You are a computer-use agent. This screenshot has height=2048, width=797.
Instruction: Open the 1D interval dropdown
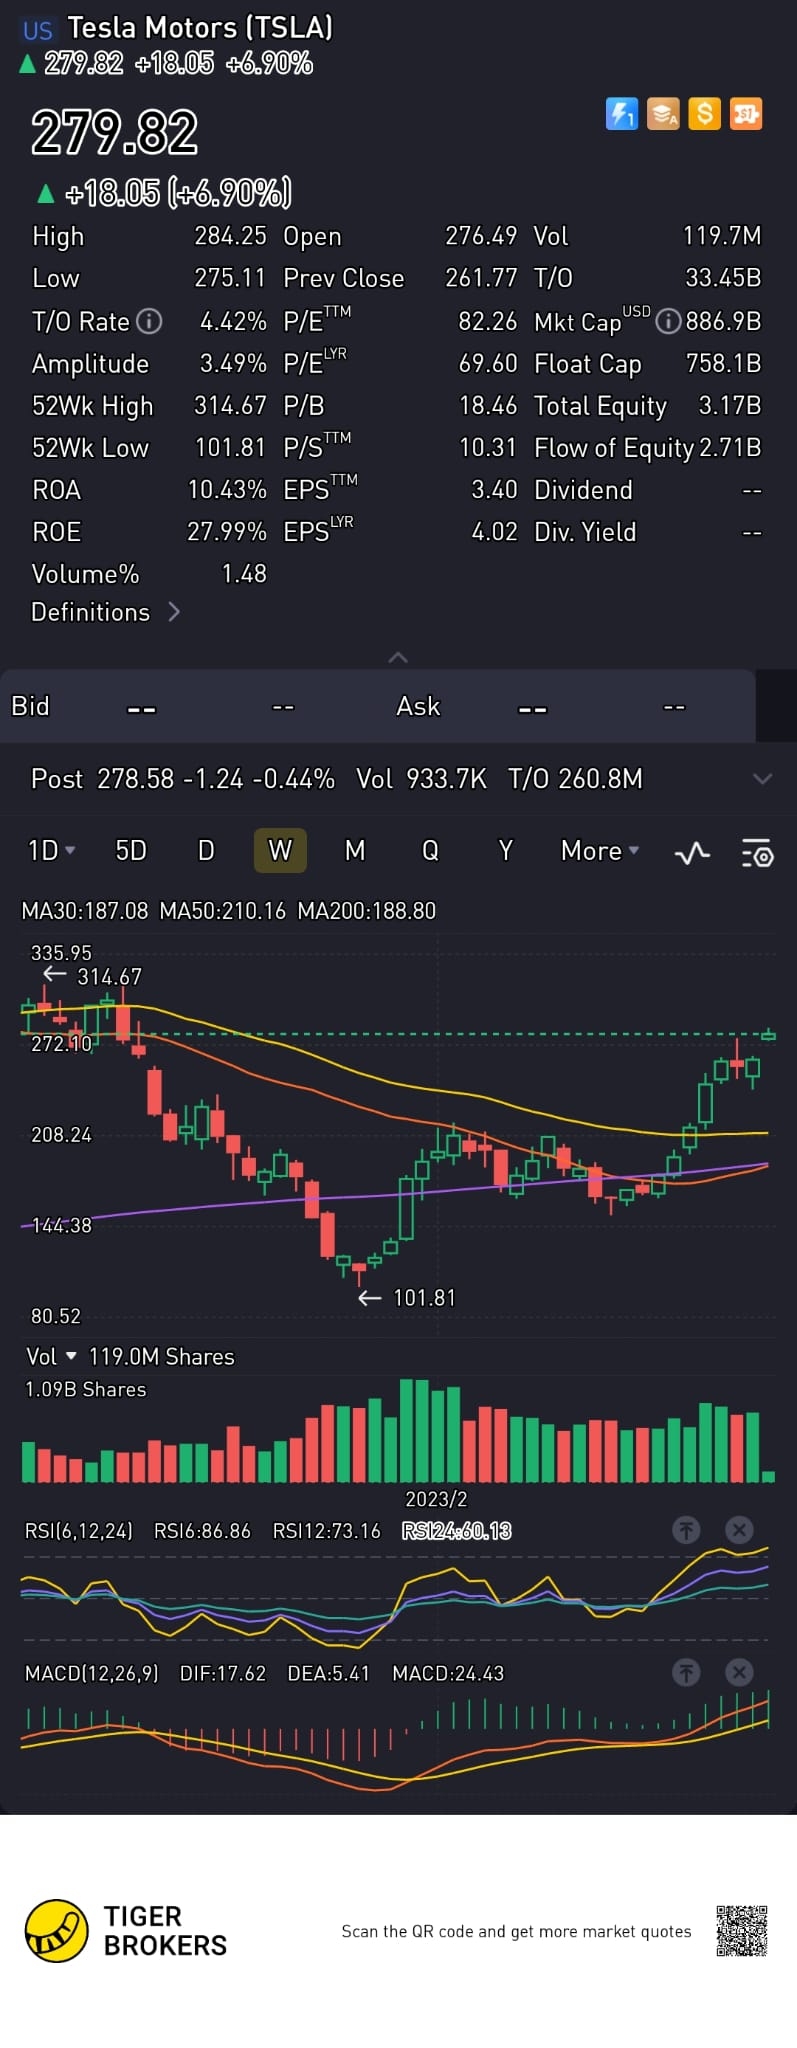pyautogui.click(x=51, y=850)
